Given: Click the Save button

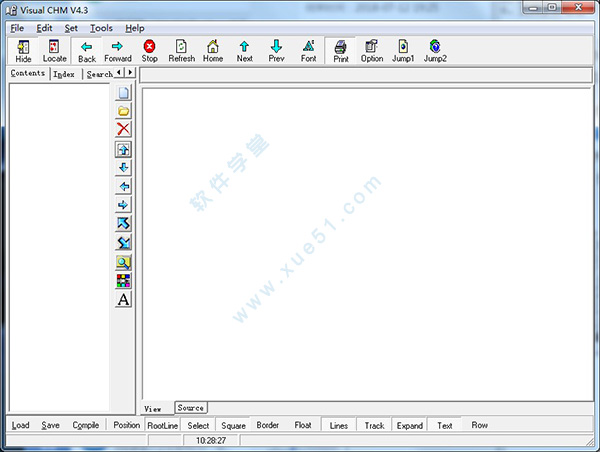Looking at the screenshot, I should (51, 425).
